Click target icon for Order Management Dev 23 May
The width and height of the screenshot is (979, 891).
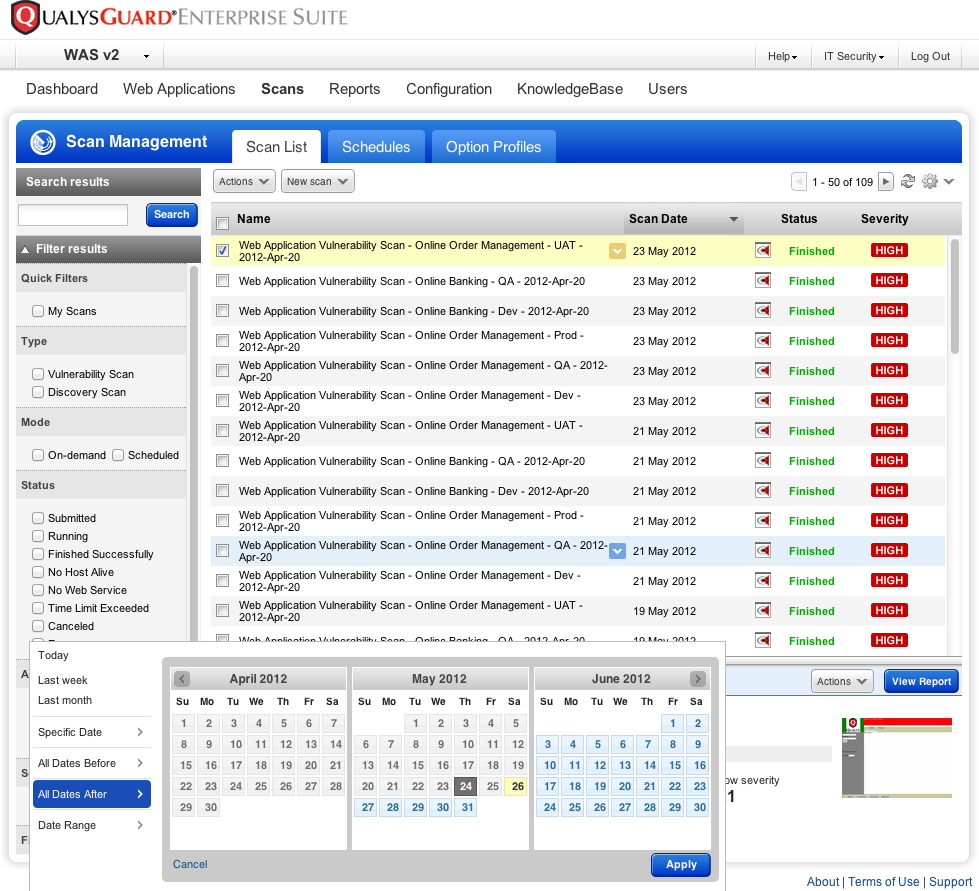(x=762, y=400)
